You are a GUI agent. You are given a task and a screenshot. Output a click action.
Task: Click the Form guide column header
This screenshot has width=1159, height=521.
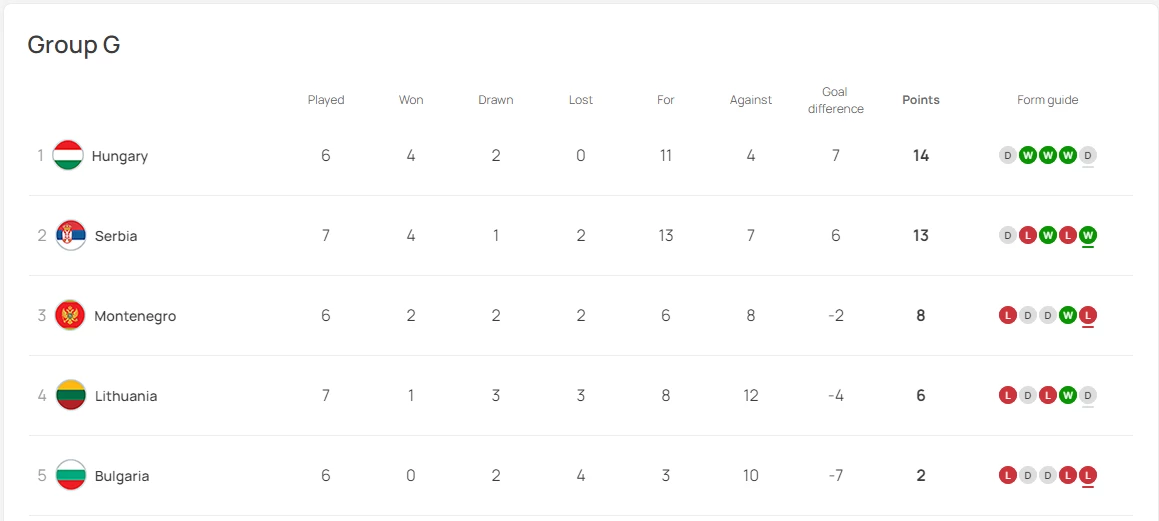1047,100
